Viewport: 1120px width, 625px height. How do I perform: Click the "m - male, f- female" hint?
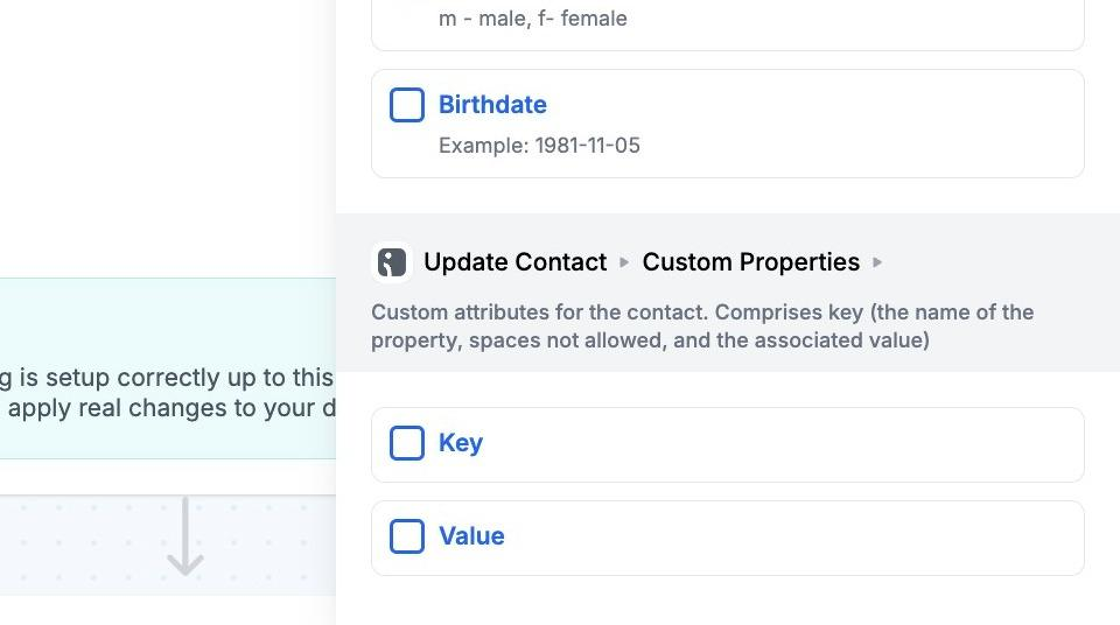pyautogui.click(x=532, y=18)
